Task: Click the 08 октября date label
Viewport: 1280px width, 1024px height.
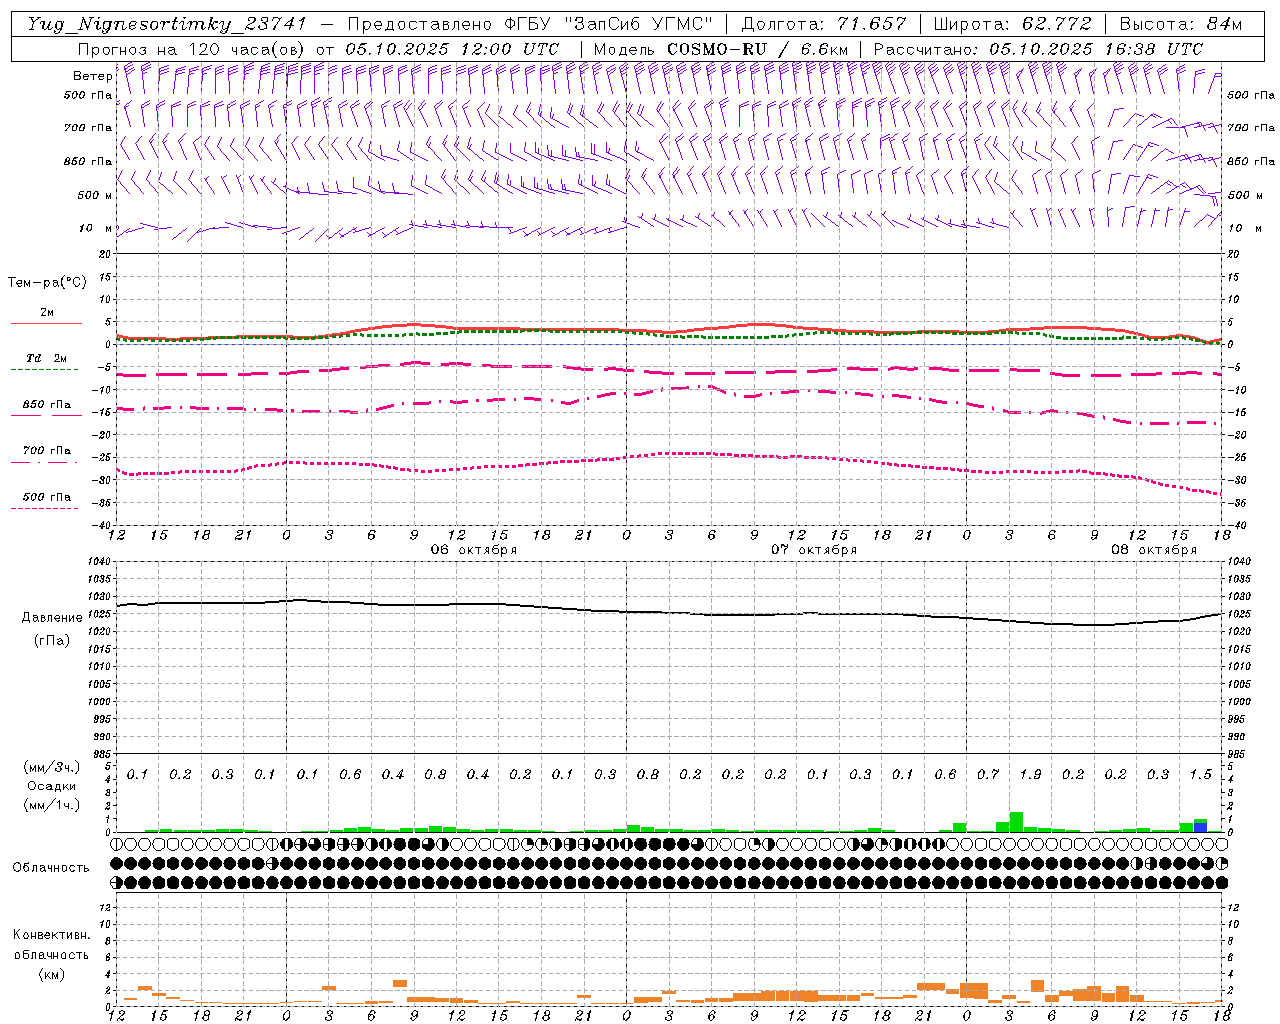Action: coord(1154,550)
